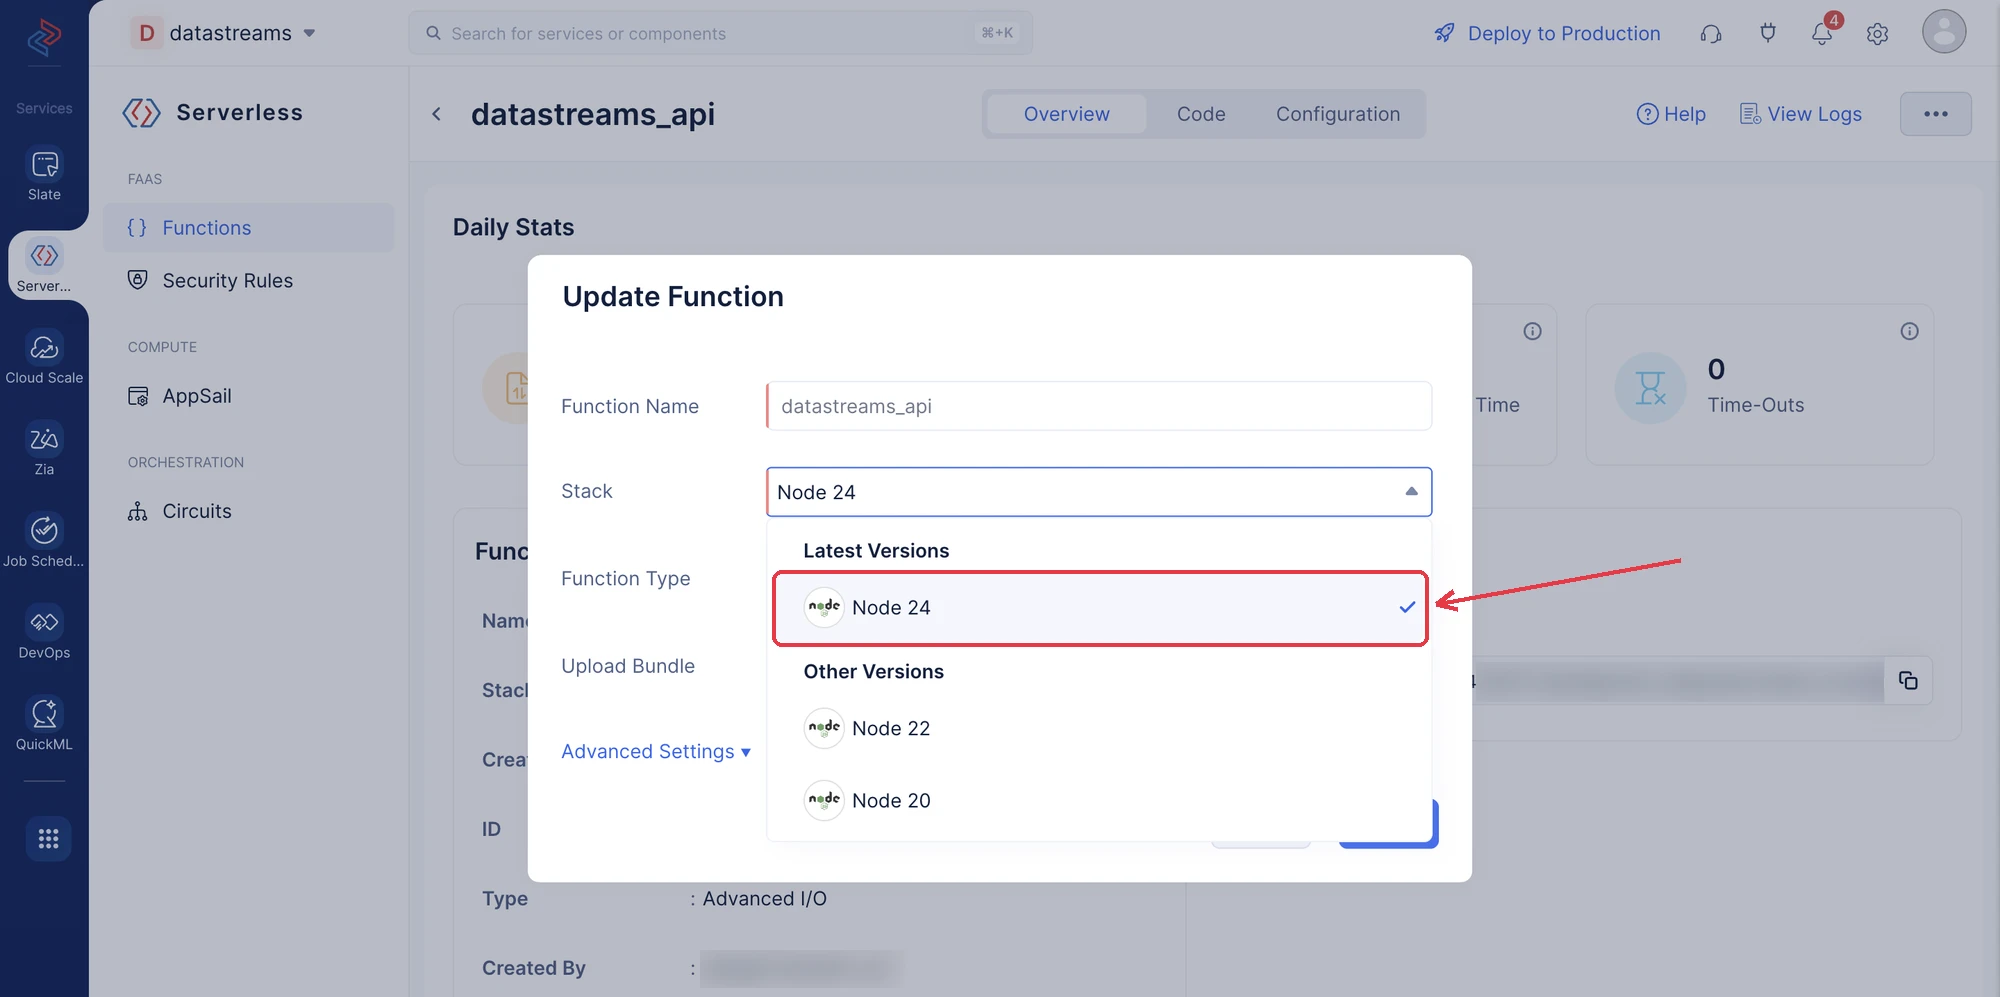The height and width of the screenshot is (997, 2000).
Task: Open the Help link
Action: tap(1671, 114)
